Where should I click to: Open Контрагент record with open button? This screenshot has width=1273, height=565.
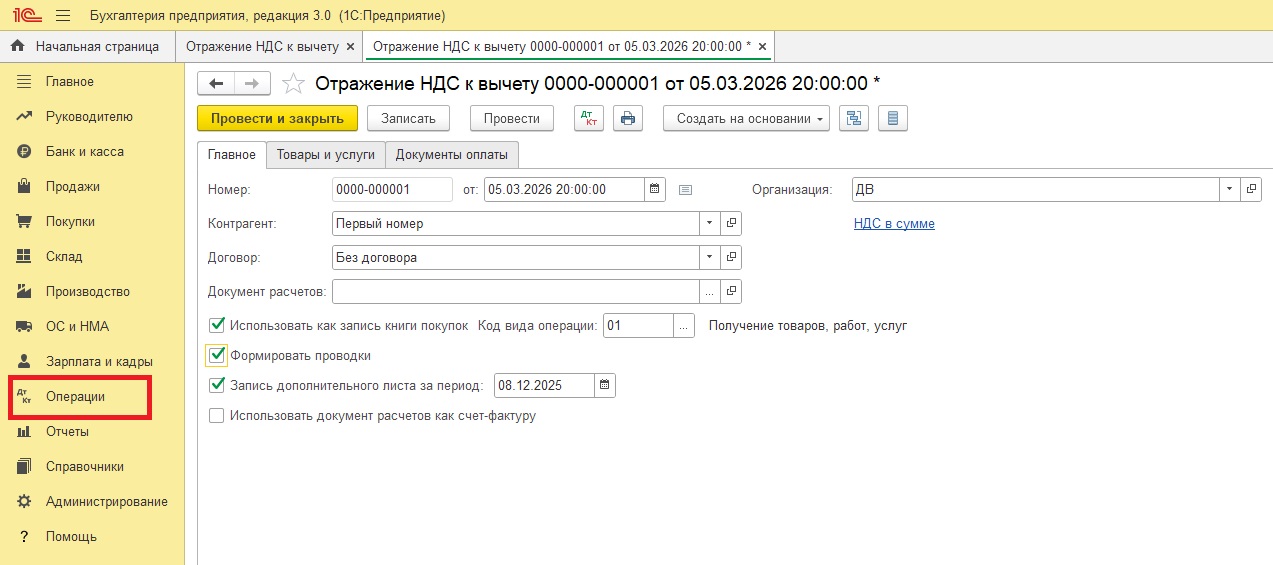(x=731, y=224)
